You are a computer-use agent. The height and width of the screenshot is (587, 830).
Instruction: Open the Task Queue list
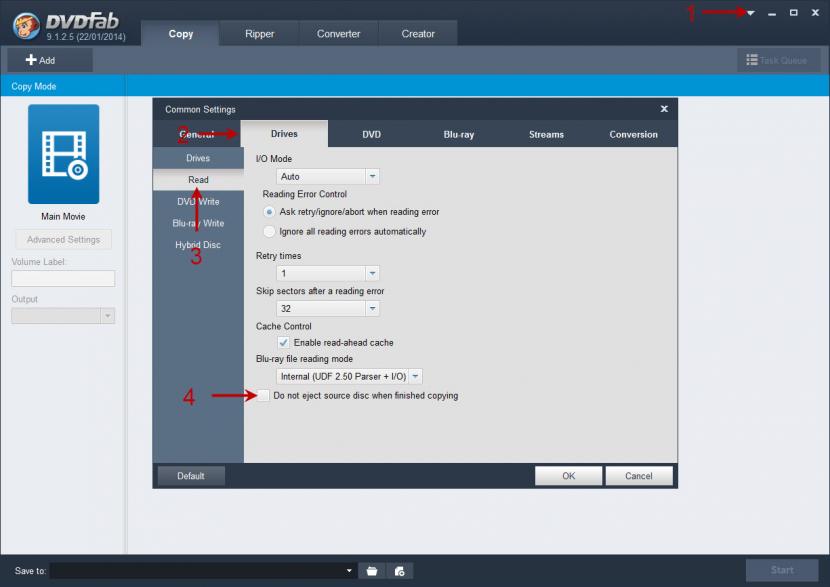click(779, 60)
